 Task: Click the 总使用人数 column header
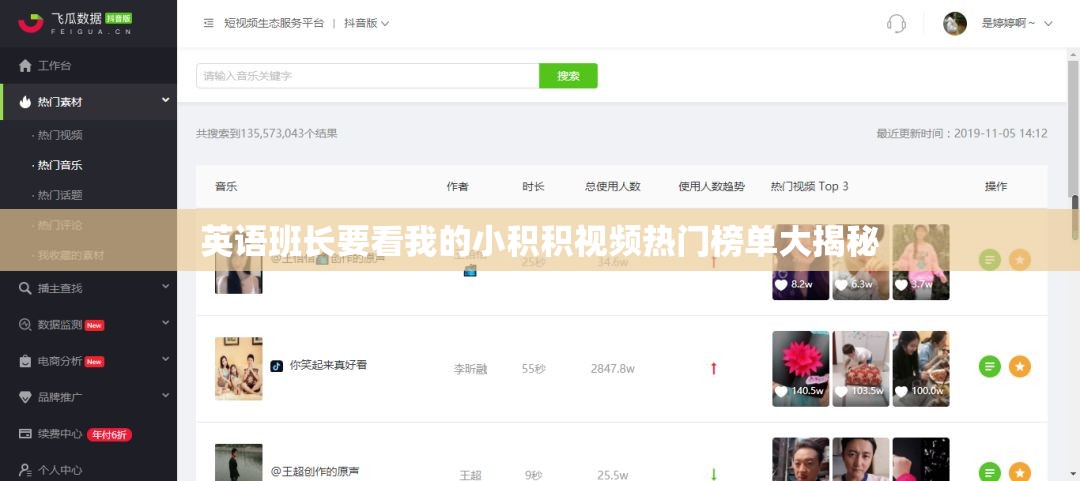click(x=613, y=186)
